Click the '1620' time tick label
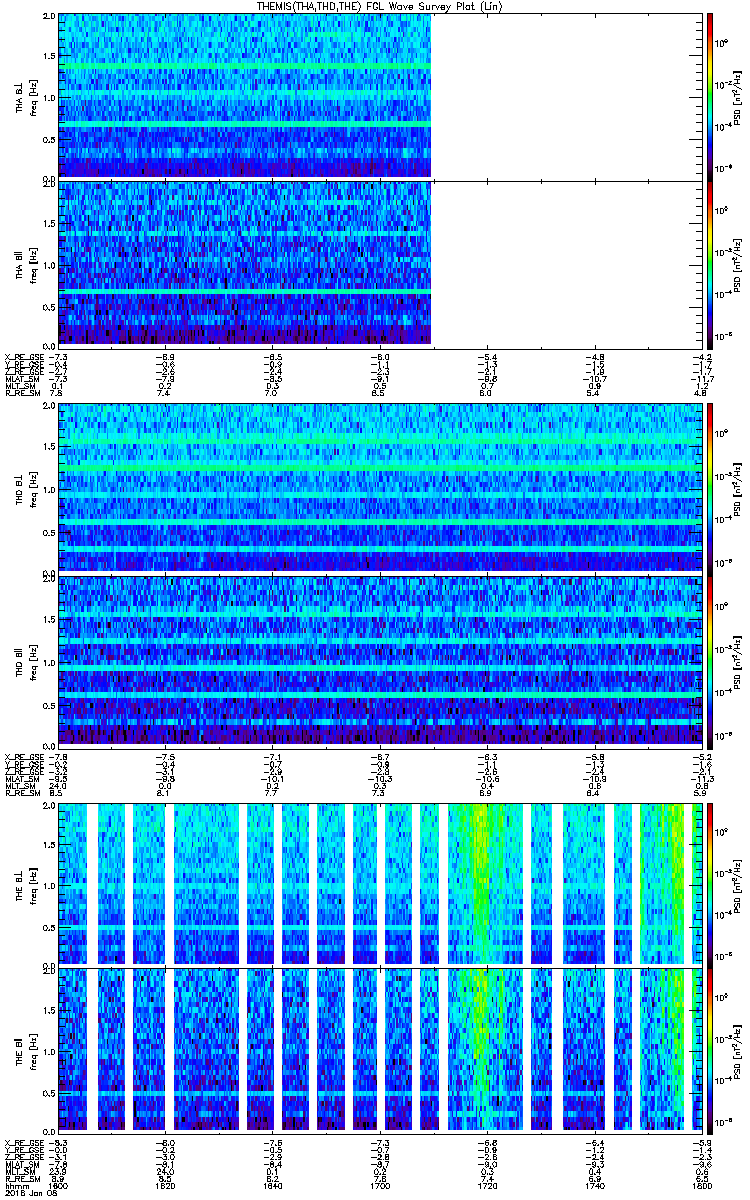Viewport: 750px width, 1200px height. pyautogui.click(x=165, y=1185)
